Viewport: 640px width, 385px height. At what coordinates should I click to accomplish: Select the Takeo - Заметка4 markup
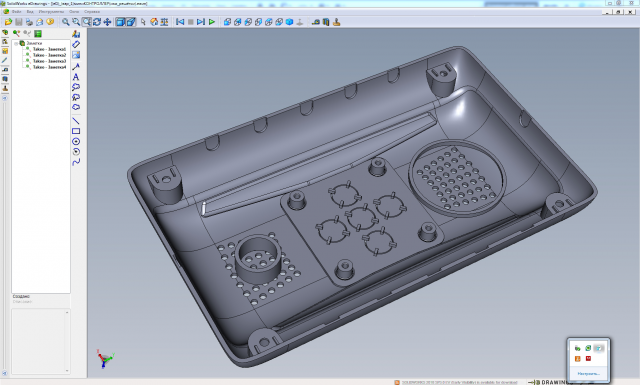pyautogui.click(x=49, y=67)
